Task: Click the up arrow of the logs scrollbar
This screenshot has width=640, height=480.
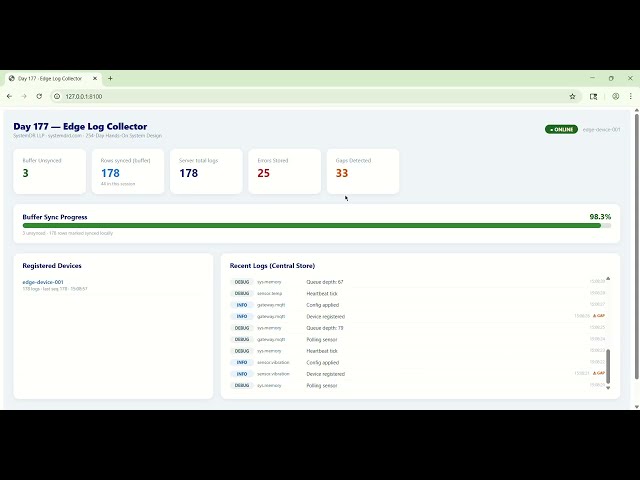Action: pos(608,278)
